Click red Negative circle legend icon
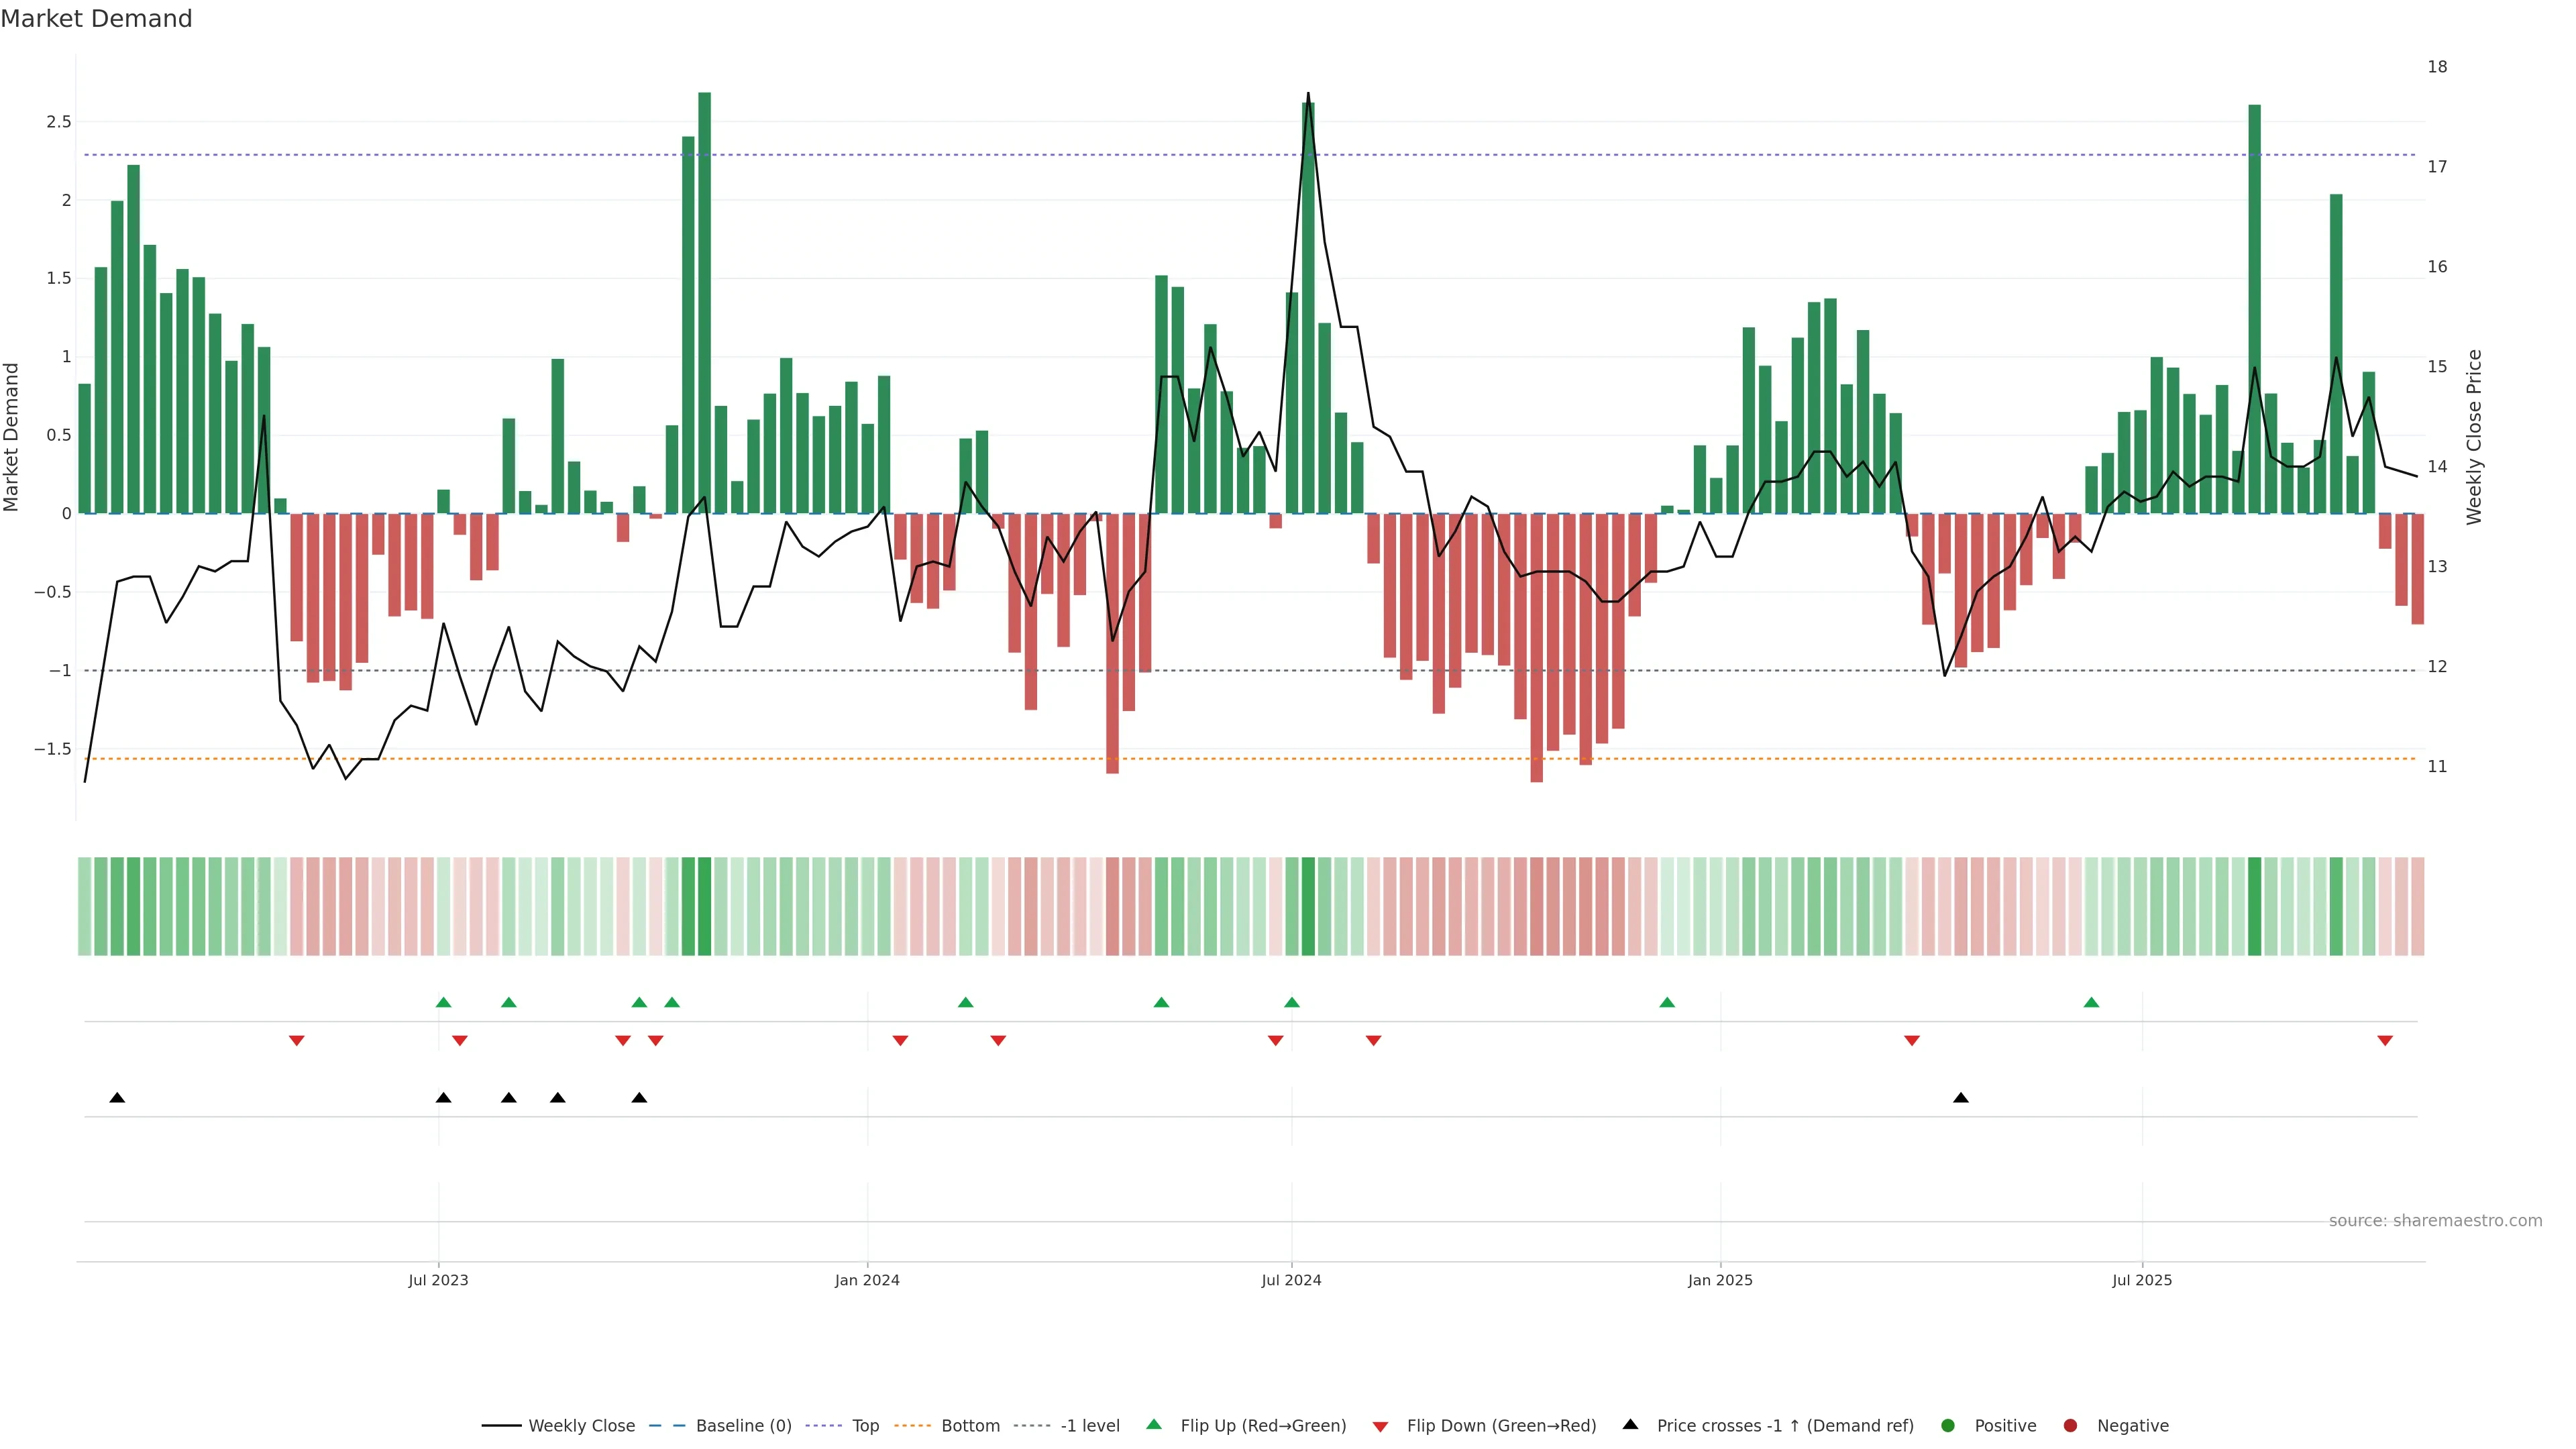This screenshot has height=1449, width=2576. (x=2070, y=1425)
